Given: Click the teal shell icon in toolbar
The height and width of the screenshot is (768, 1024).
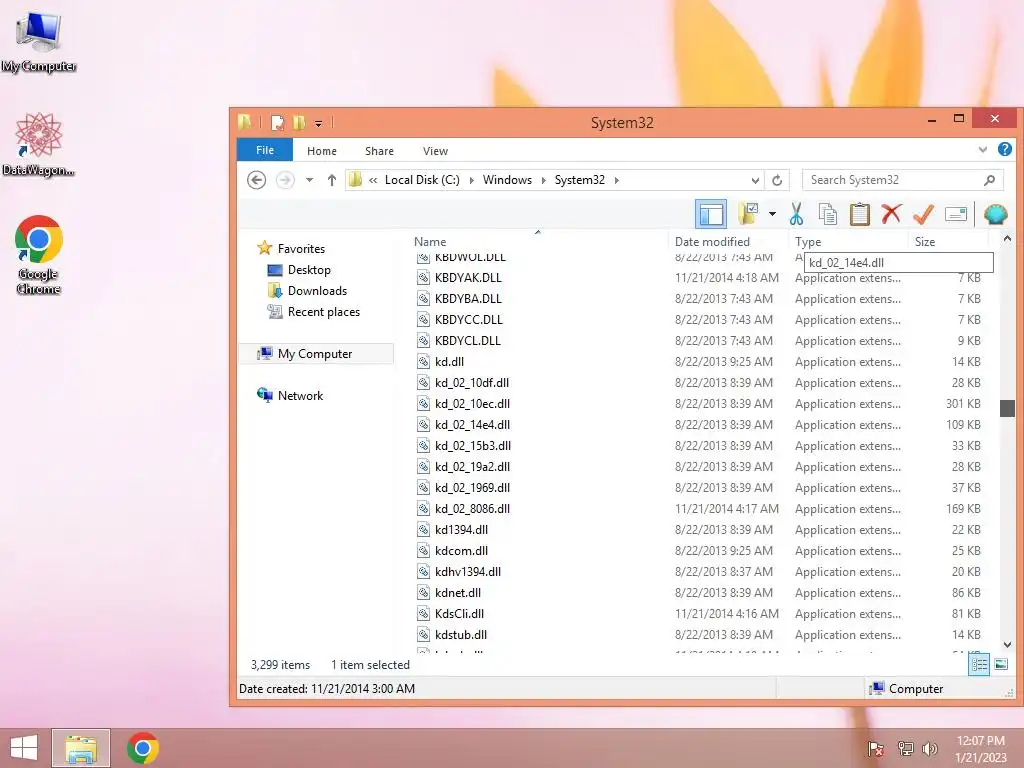Looking at the screenshot, I should [995, 214].
